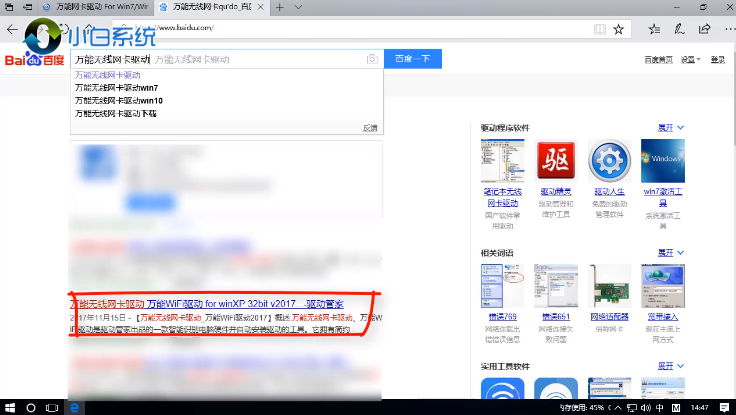Open the 14:47 clock in tray
The height and width of the screenshot is (415, 736).
pos(699,407)
